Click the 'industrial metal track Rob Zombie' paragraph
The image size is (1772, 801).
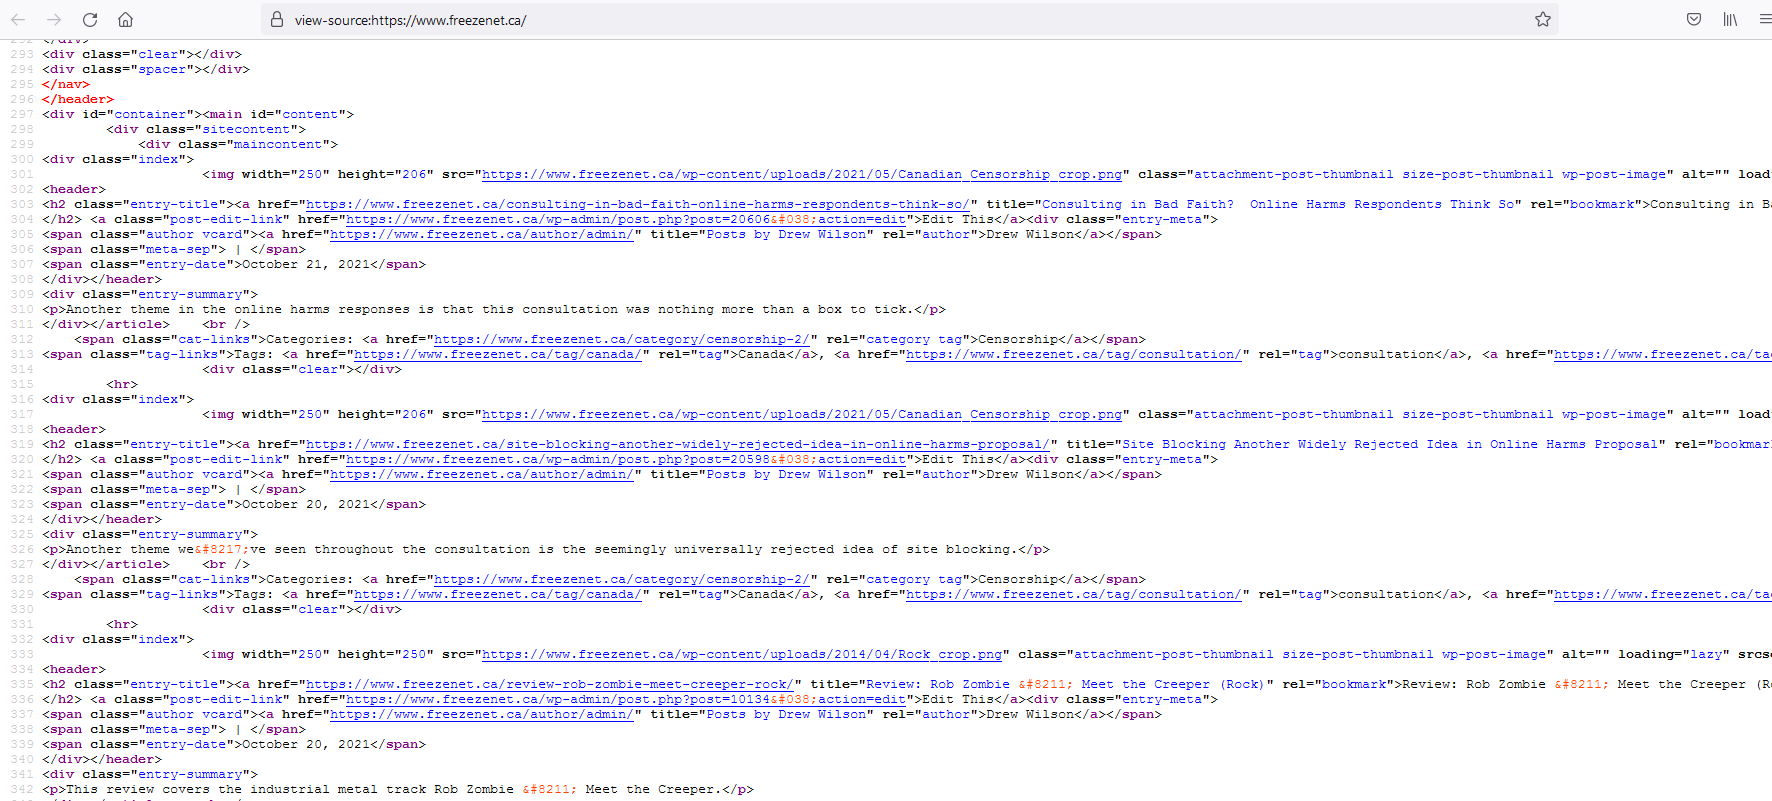(398, 789)
